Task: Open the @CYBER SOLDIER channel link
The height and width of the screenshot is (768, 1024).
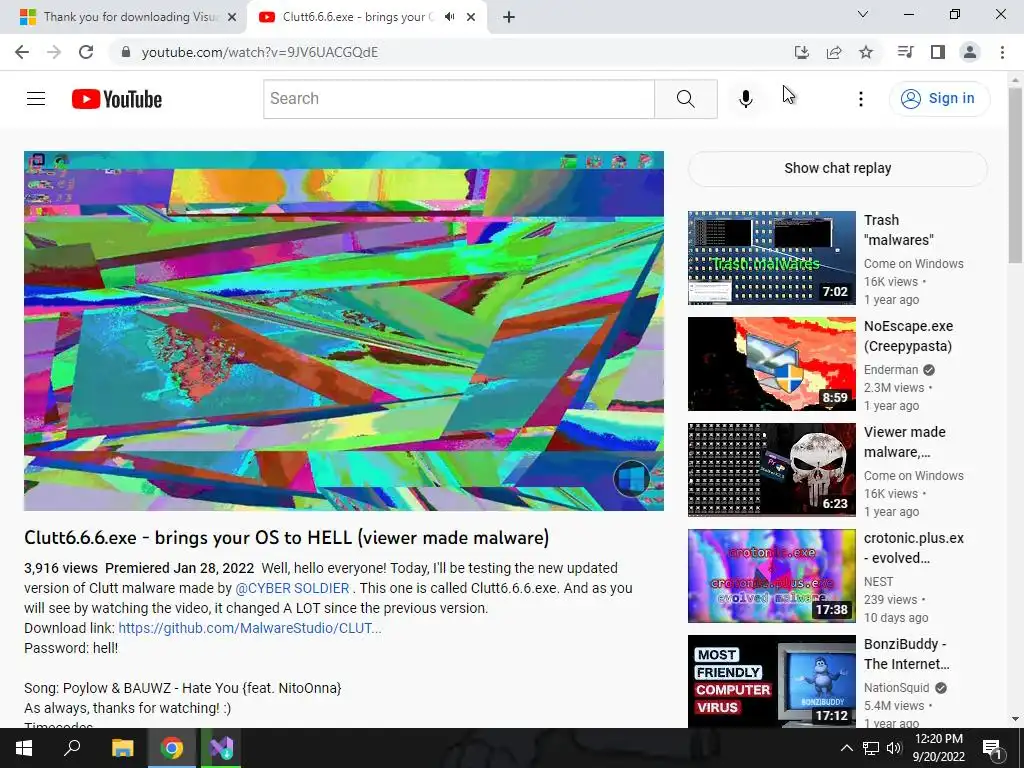Action: (292, 588)
